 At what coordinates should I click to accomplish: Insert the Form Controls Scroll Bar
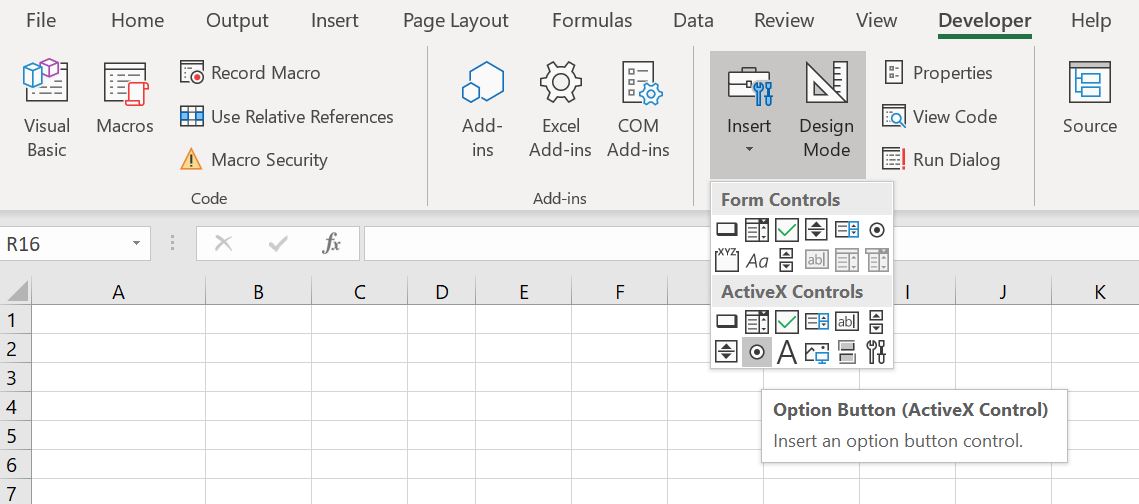click(787, 259)
